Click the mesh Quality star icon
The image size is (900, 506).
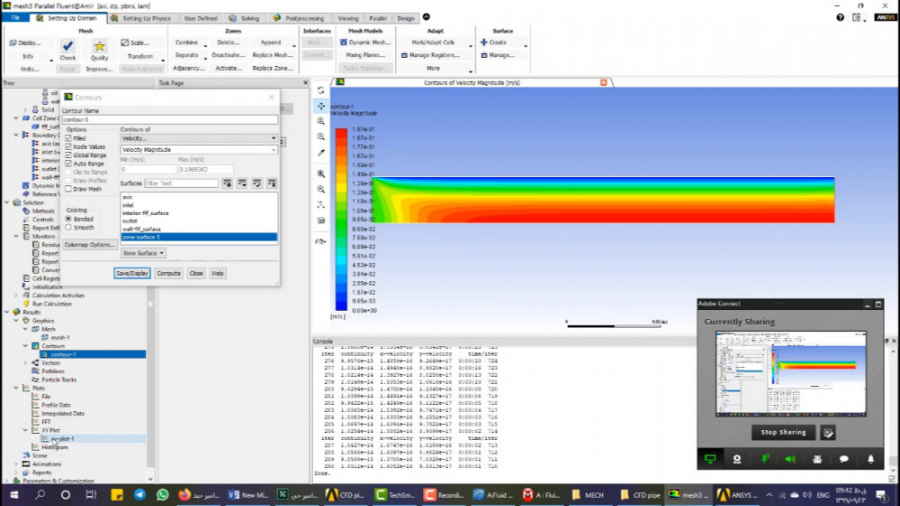coord(99,46)
